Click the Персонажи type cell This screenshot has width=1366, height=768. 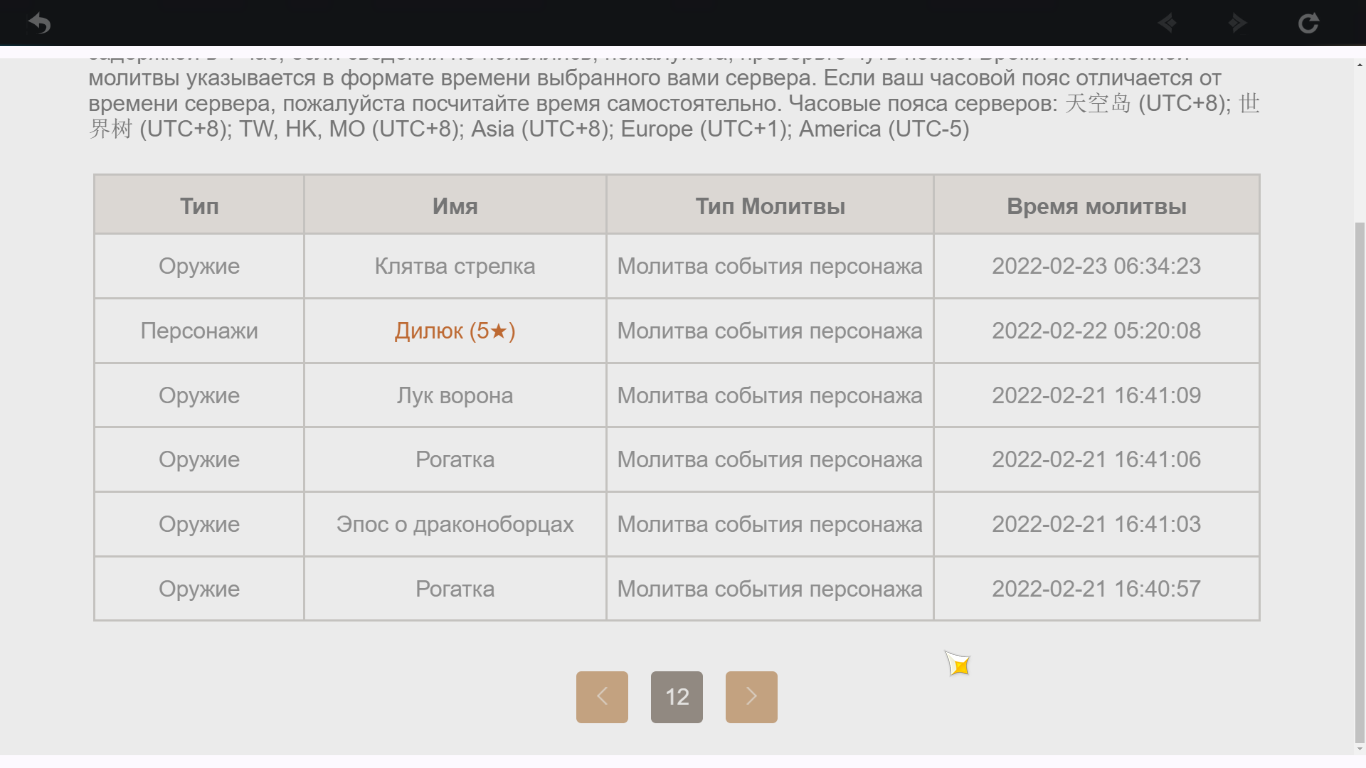199,331
